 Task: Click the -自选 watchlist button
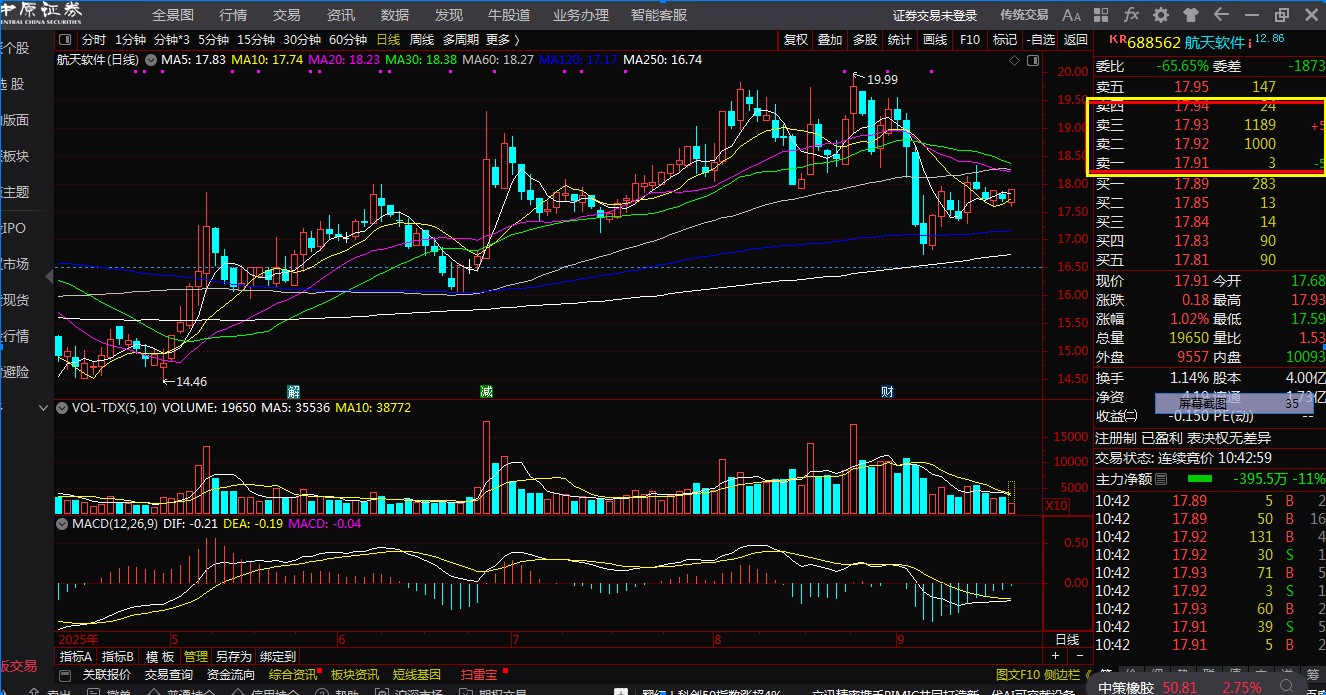1041,40
